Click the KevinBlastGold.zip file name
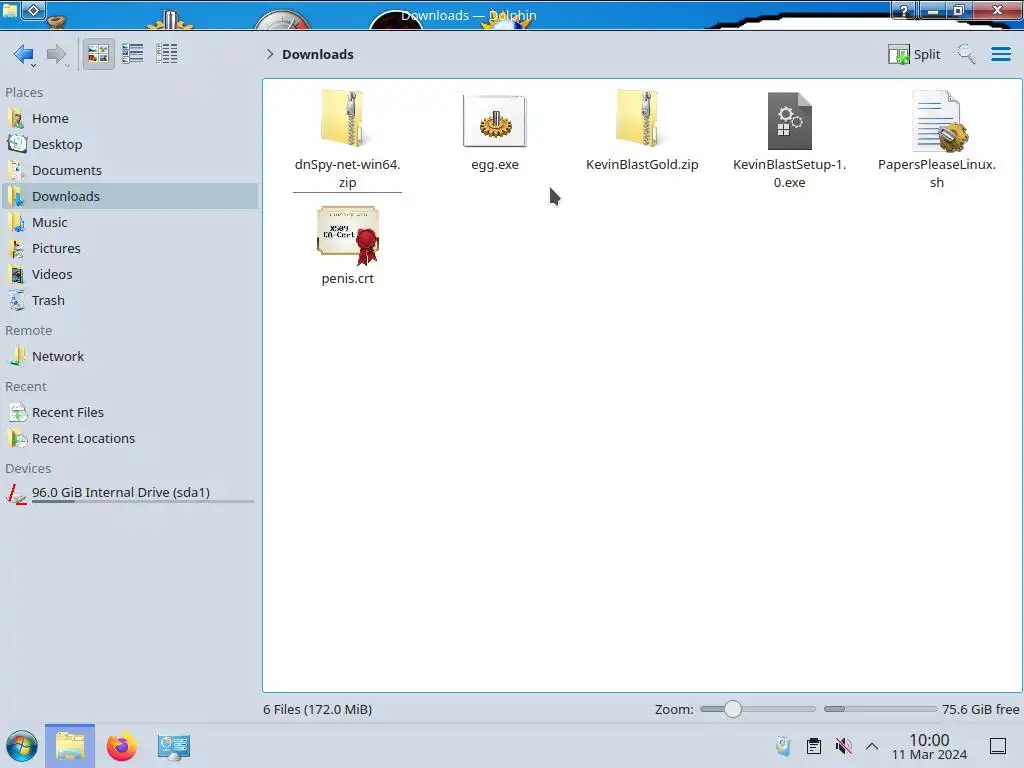Image resolution: width=1024 pixels, height=768 pixels. tap(642, 165)
